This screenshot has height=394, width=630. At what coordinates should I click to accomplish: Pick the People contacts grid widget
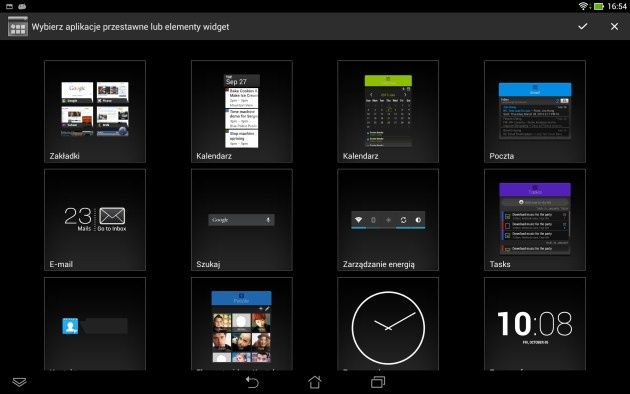click(x=241, y=324)
